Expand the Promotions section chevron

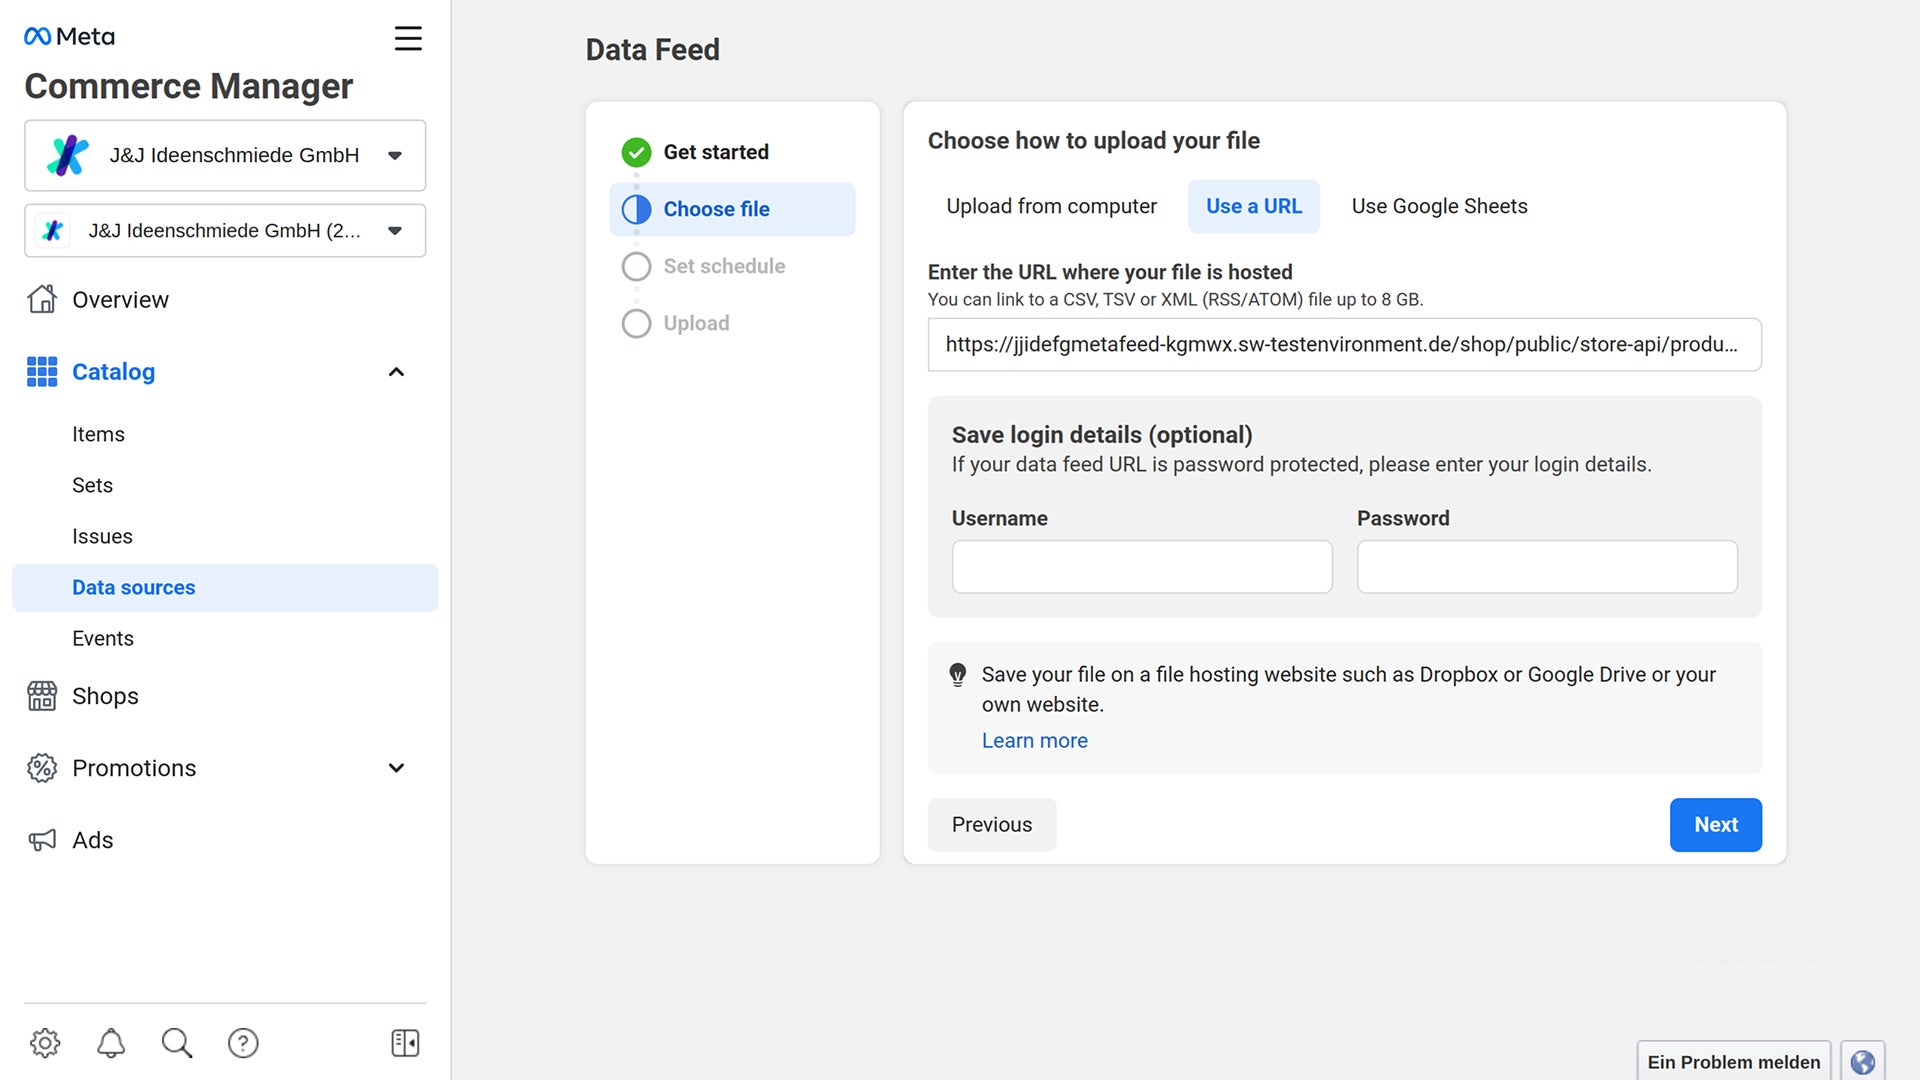point(396,768)
